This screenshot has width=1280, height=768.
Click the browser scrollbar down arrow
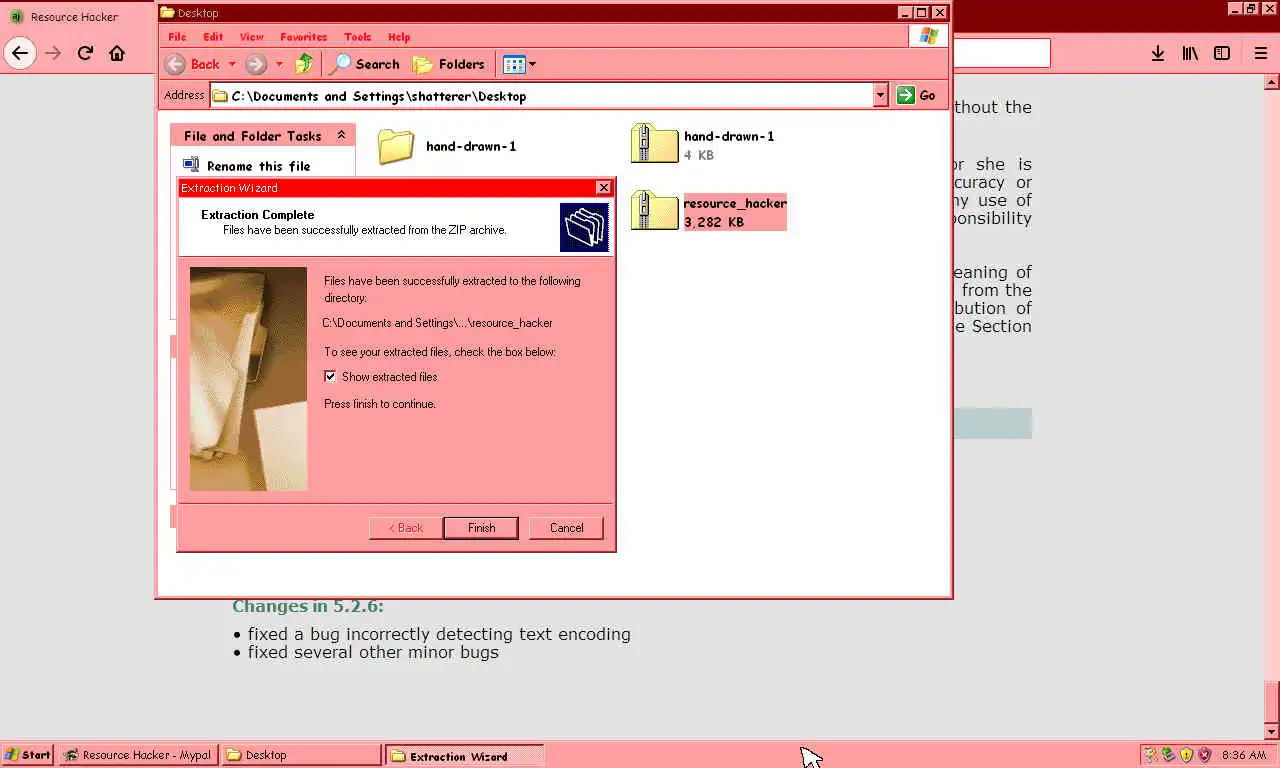[x=1272, y=731]
